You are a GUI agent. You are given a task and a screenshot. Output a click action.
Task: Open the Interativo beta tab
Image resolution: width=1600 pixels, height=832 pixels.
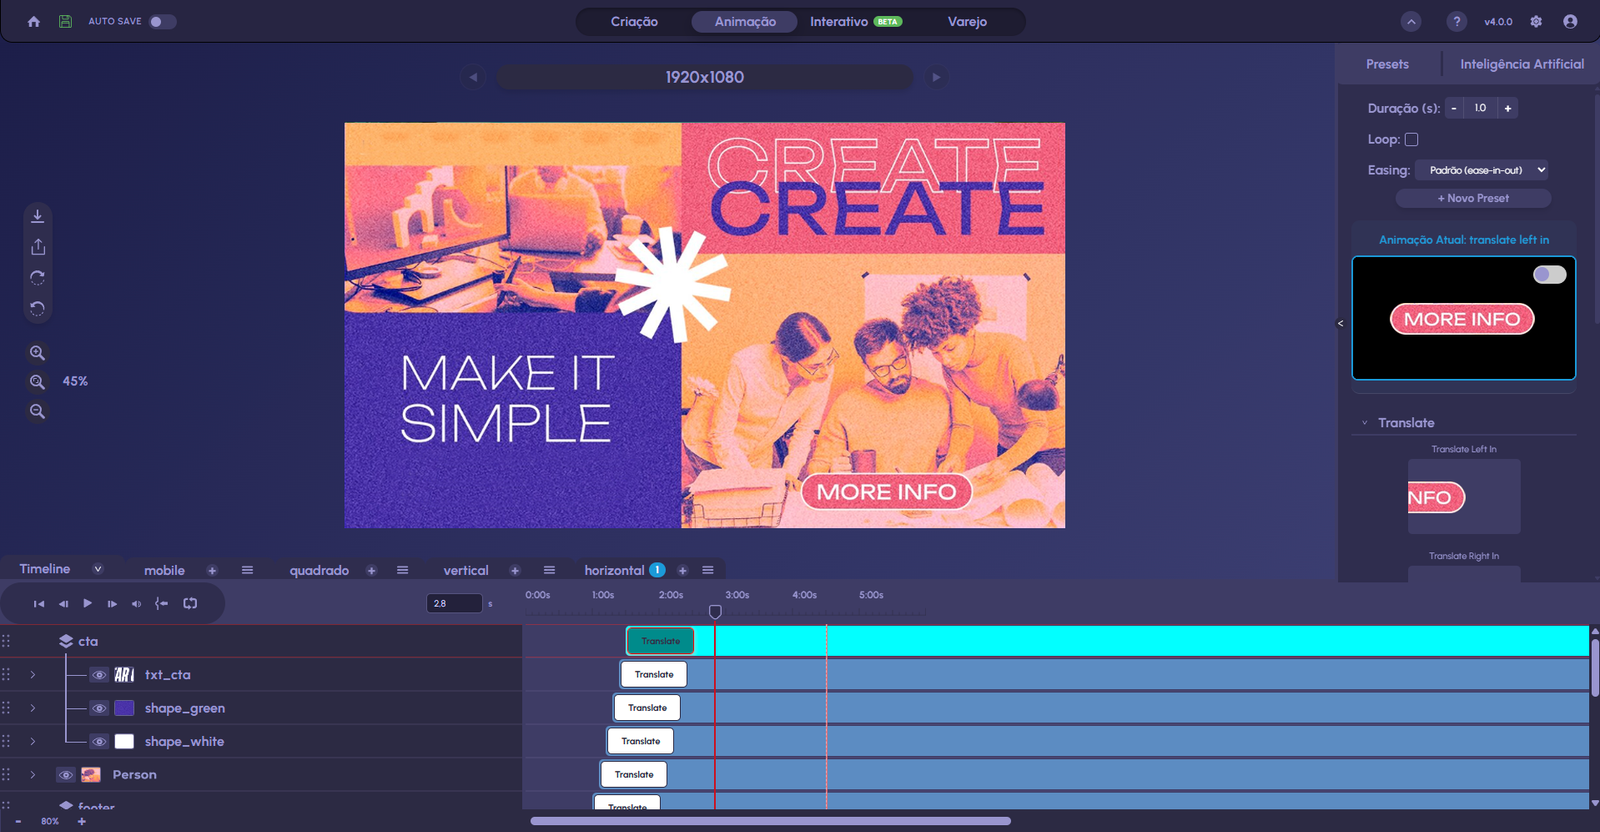click(x=856, y=21)
